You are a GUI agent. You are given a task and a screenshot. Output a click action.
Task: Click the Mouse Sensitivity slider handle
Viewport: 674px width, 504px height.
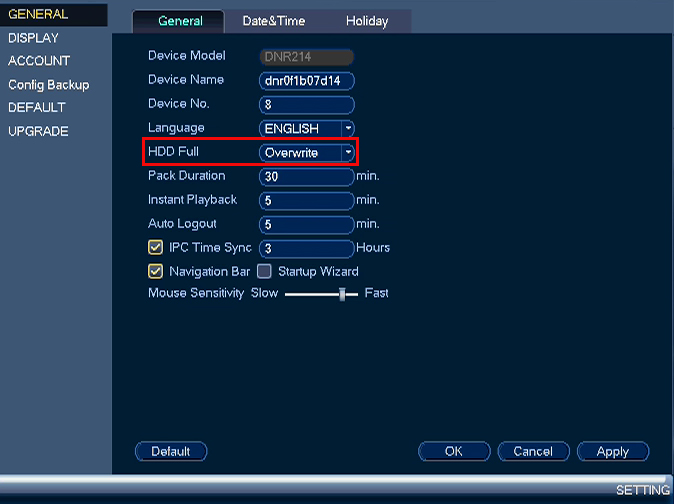click(x=342, y=294)
